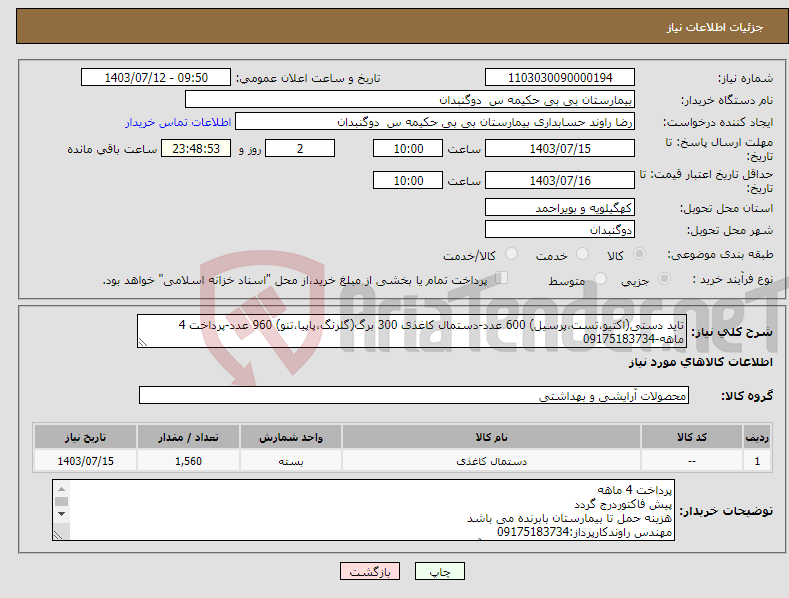Select the متوسط purchase type radio
789x598 pixels.
coord(600,279)
